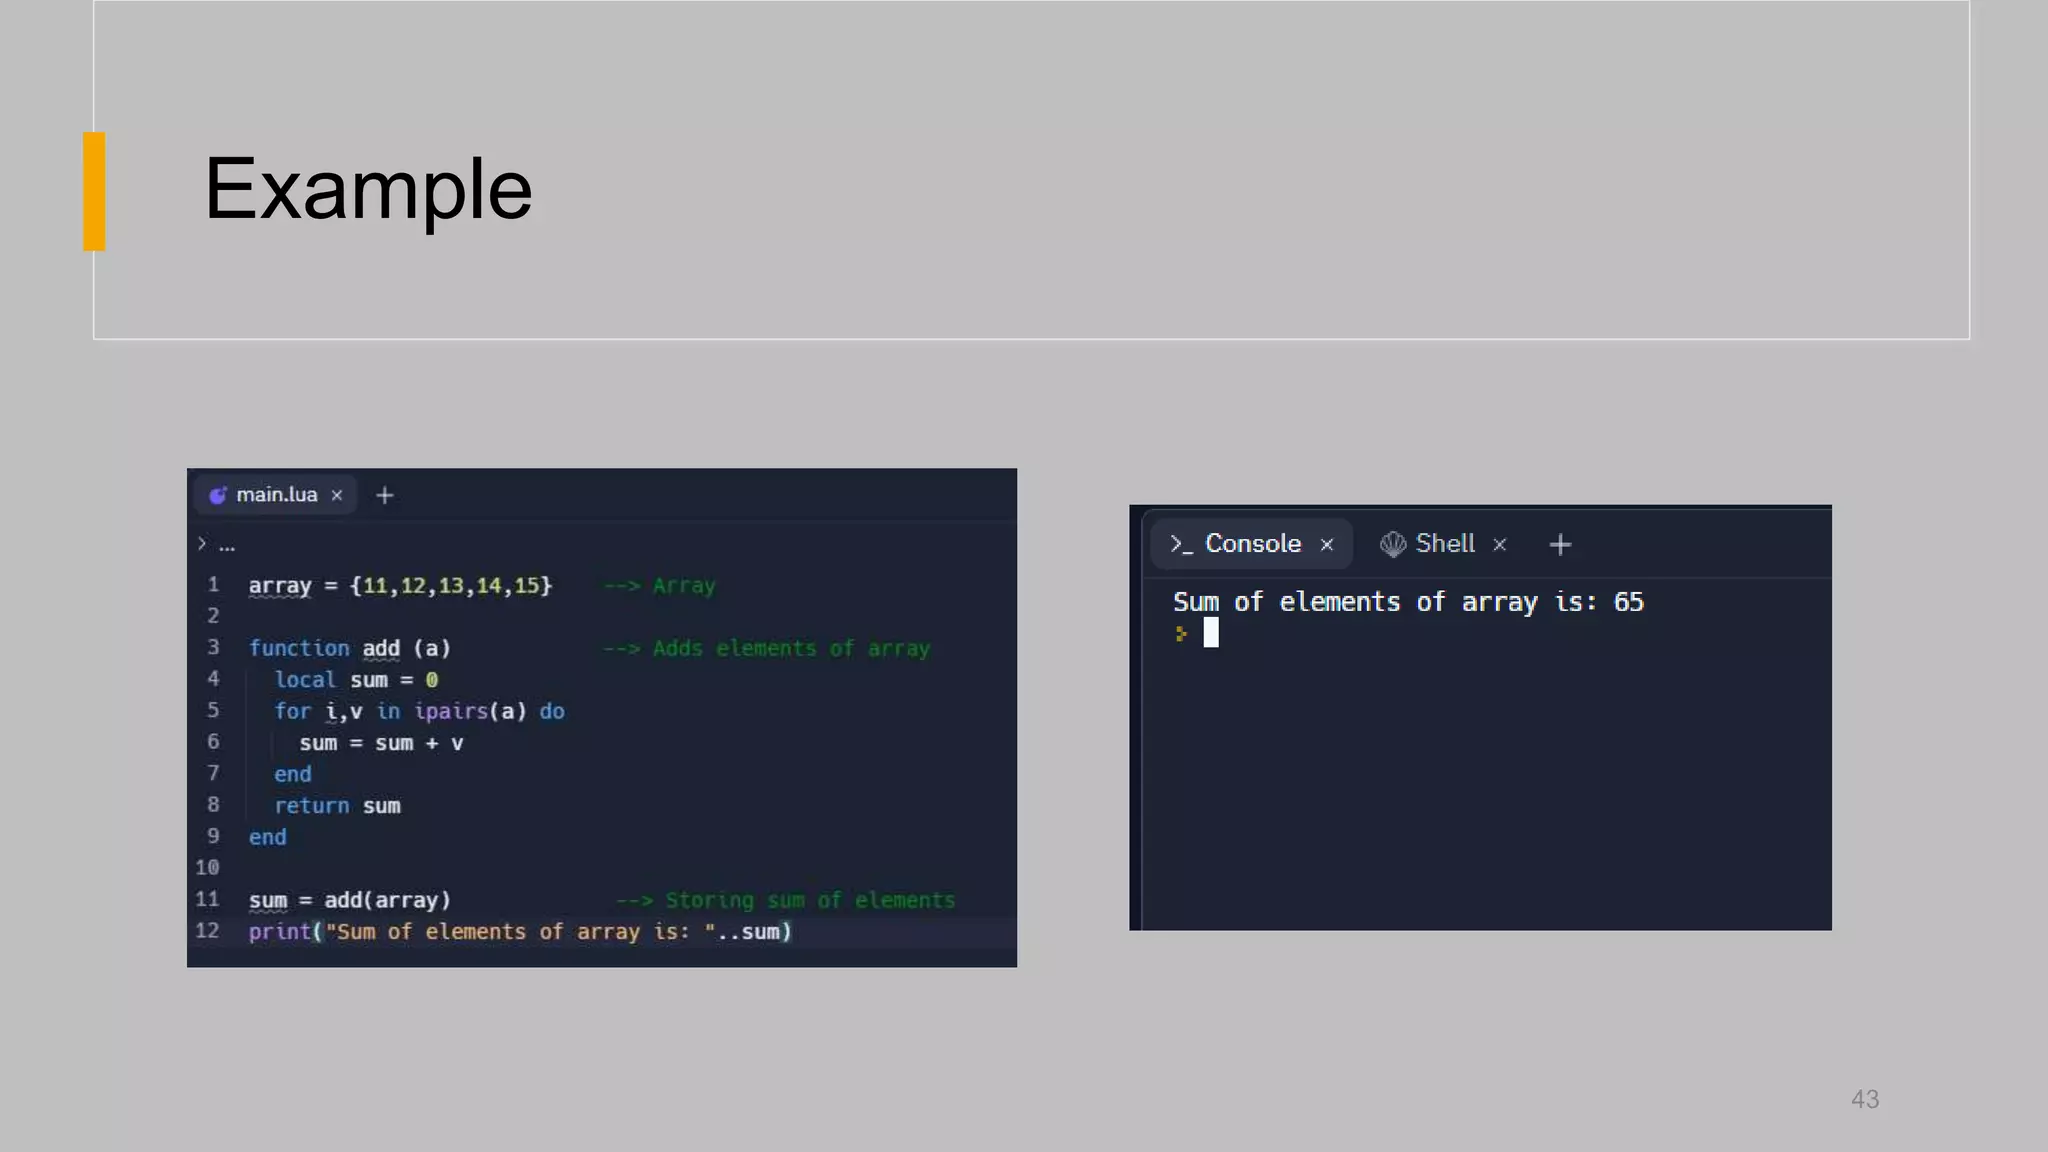Viewport: 2048px width, 1152px height.
Task: Click the "for i,v in ipairs(a) do" line
Action: [419, 711]
